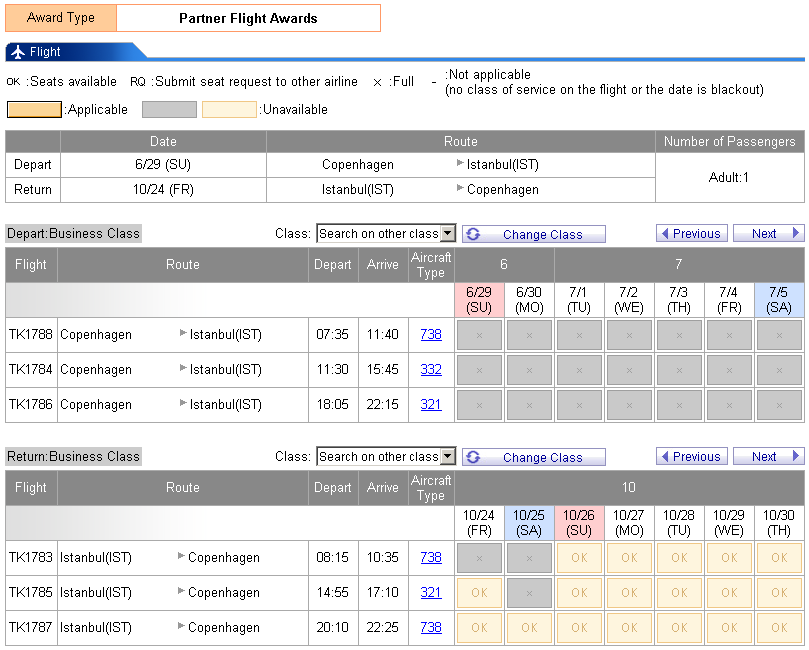Screen dimensions: 809x650
Task: Select OK seat for TK1785 on 10/24
Action: click(479, 593)
